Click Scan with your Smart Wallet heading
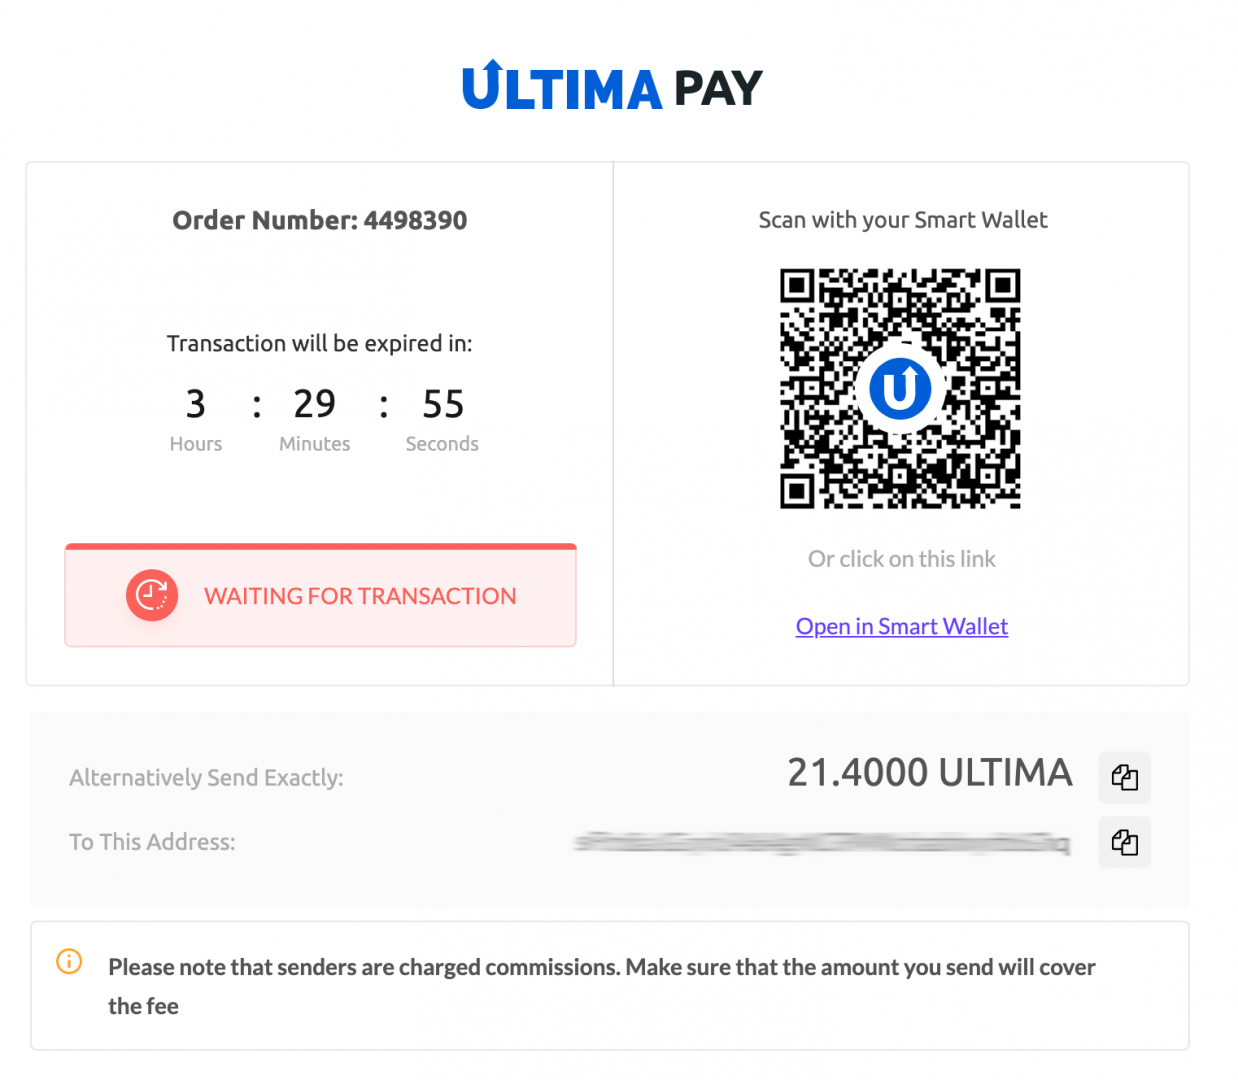The height and width of the screenshot is (1080, 1238). (902, 220)
